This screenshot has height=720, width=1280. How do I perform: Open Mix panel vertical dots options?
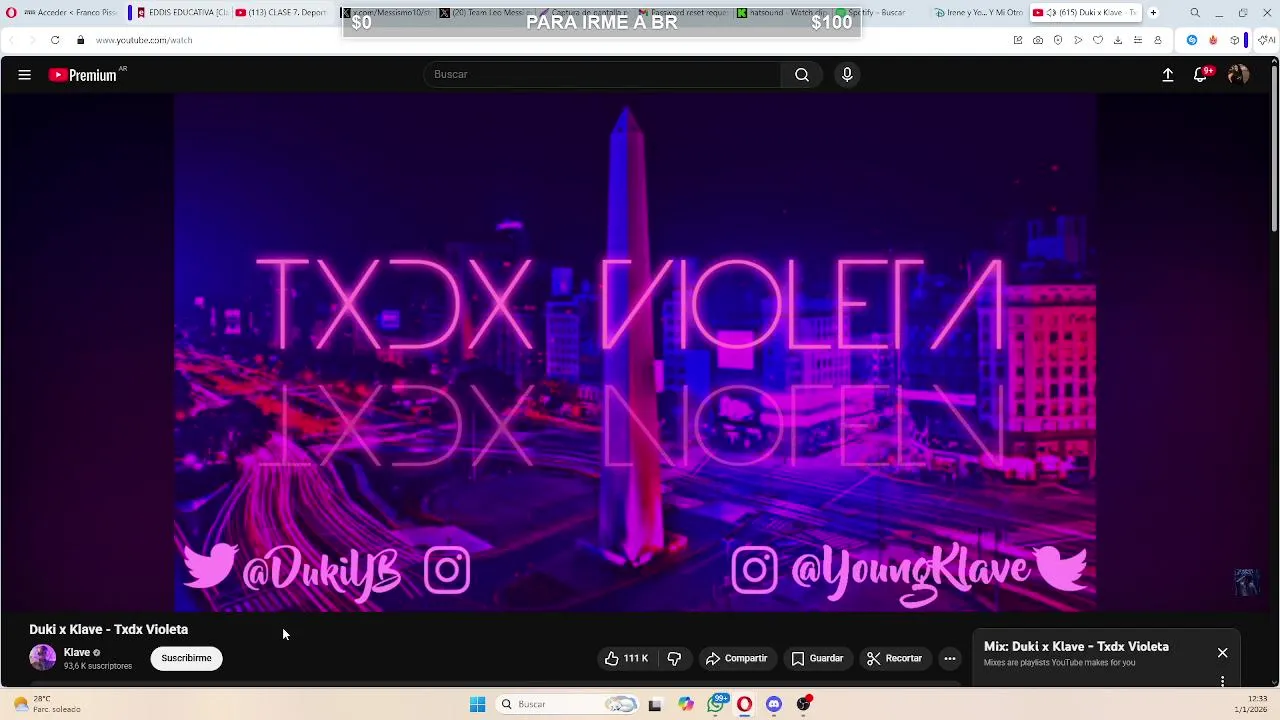pos(1222,681)
